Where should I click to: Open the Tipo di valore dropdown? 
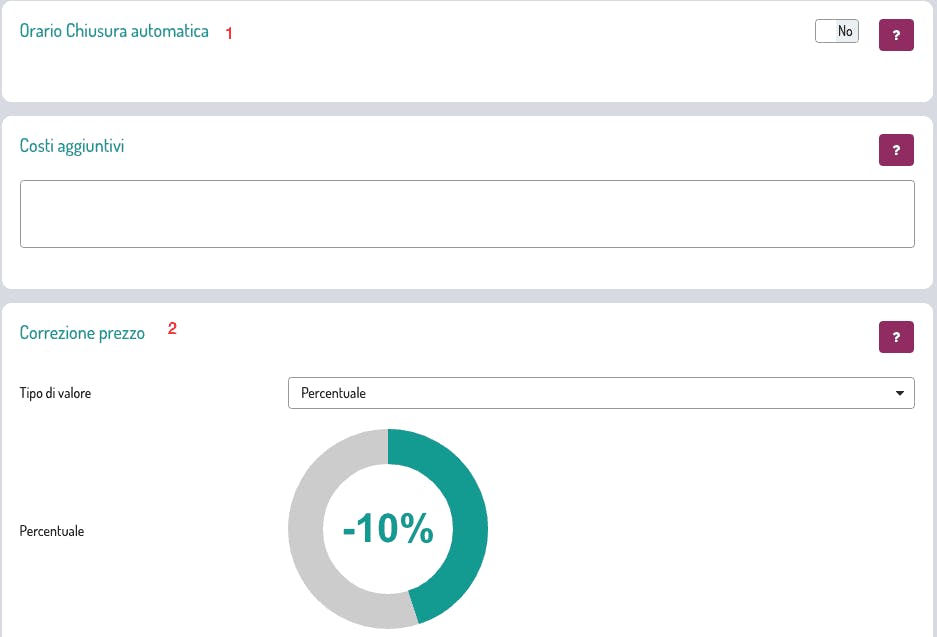tap(601, 393)
